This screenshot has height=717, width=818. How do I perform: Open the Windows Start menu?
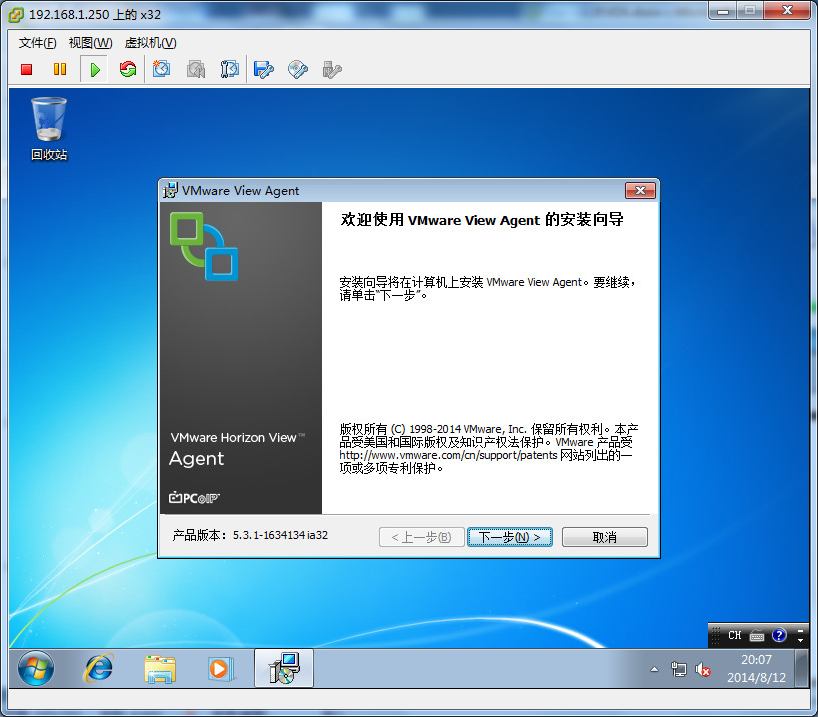click(33, 668)
